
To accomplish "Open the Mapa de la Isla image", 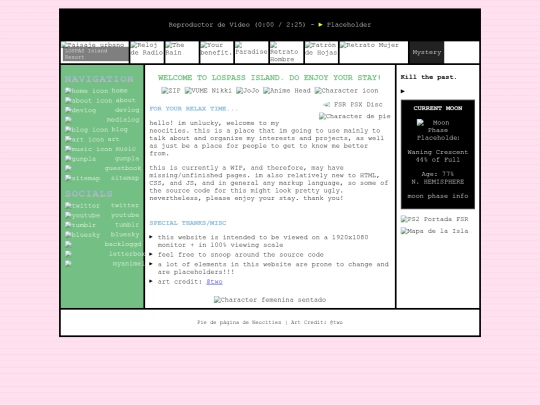I will coord(434,231).
